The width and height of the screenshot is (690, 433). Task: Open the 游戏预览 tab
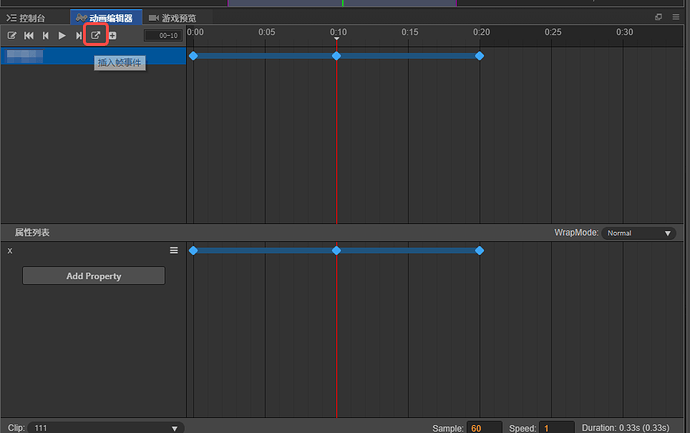coord(172,18)
